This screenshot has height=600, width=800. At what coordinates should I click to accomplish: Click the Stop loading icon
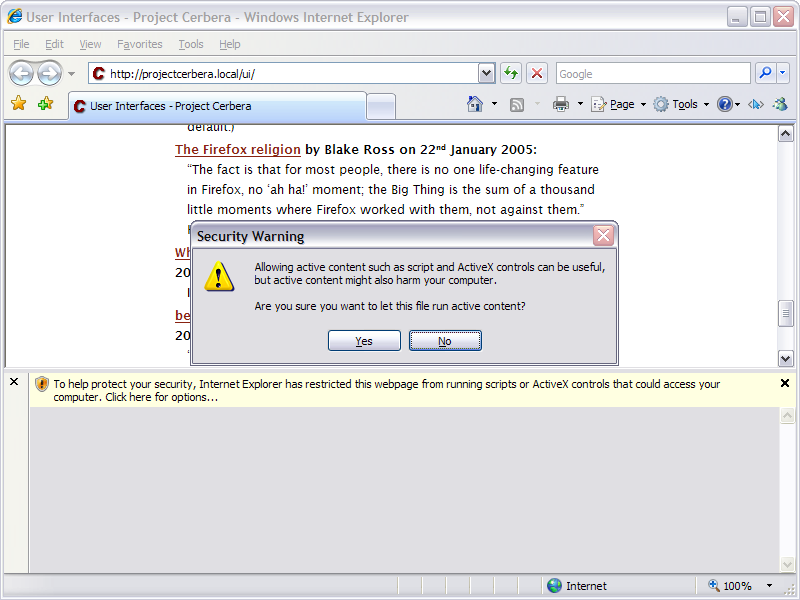coord(537,73)
